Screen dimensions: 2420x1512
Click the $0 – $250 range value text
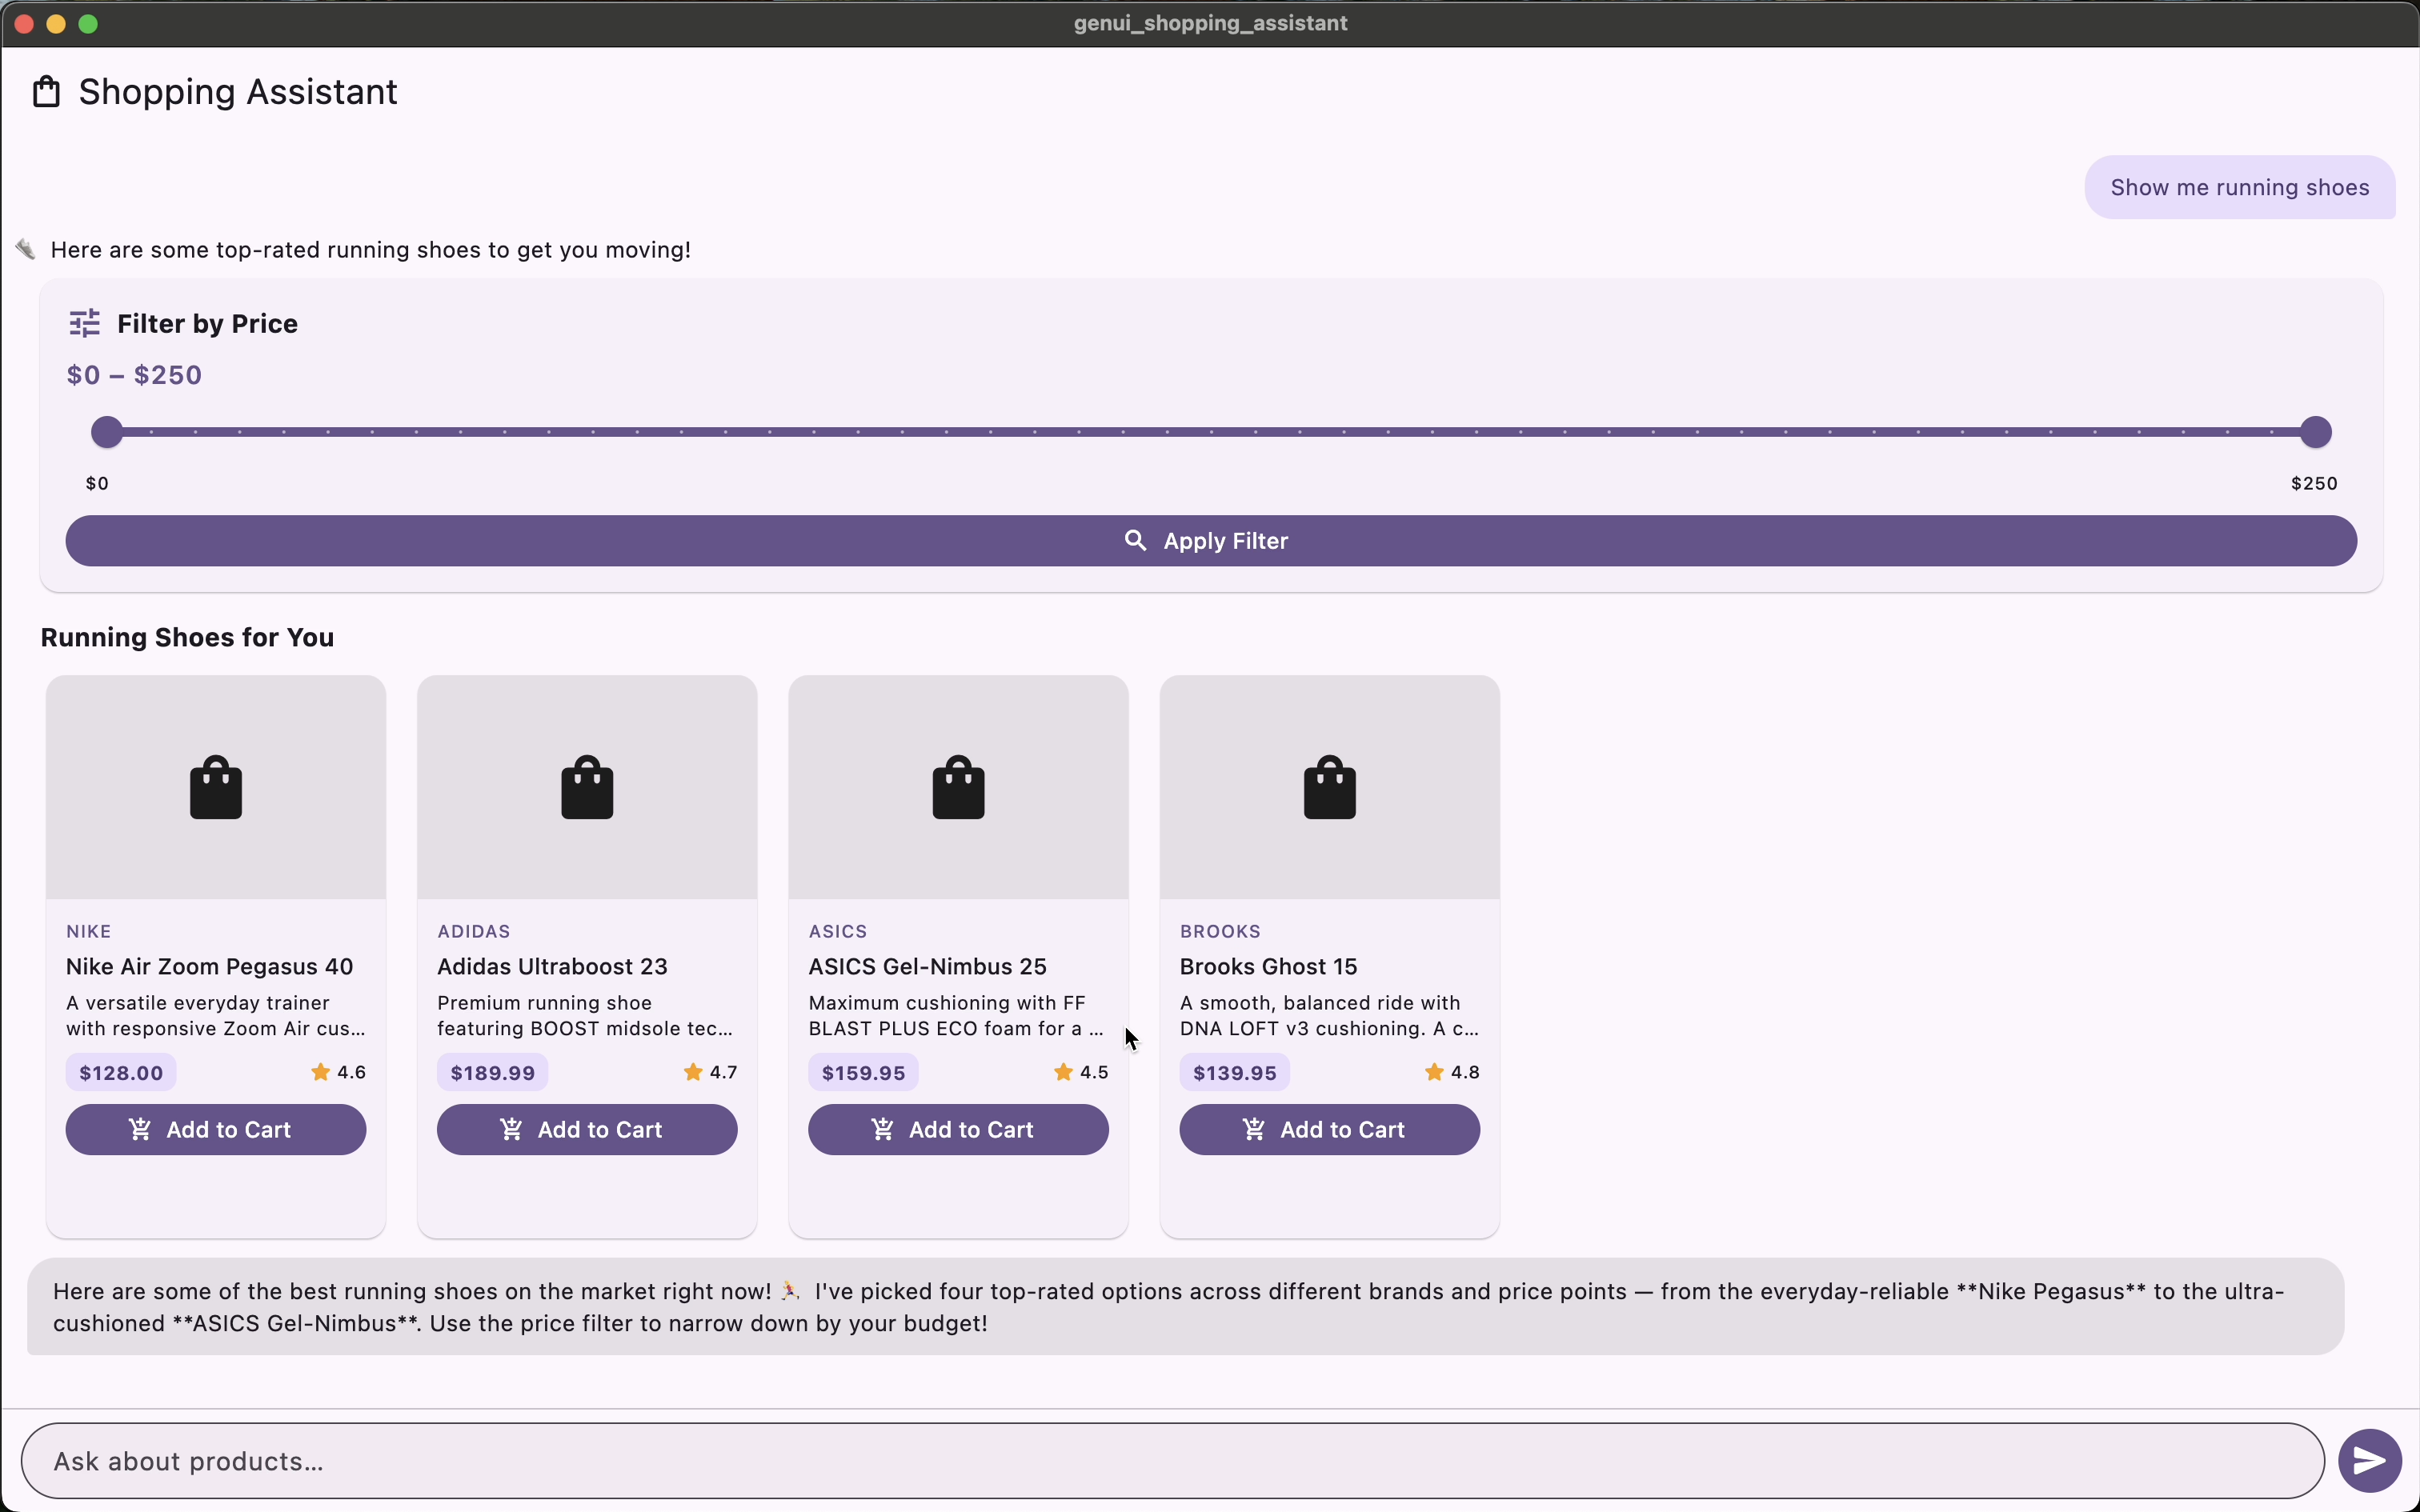(135, 375)
